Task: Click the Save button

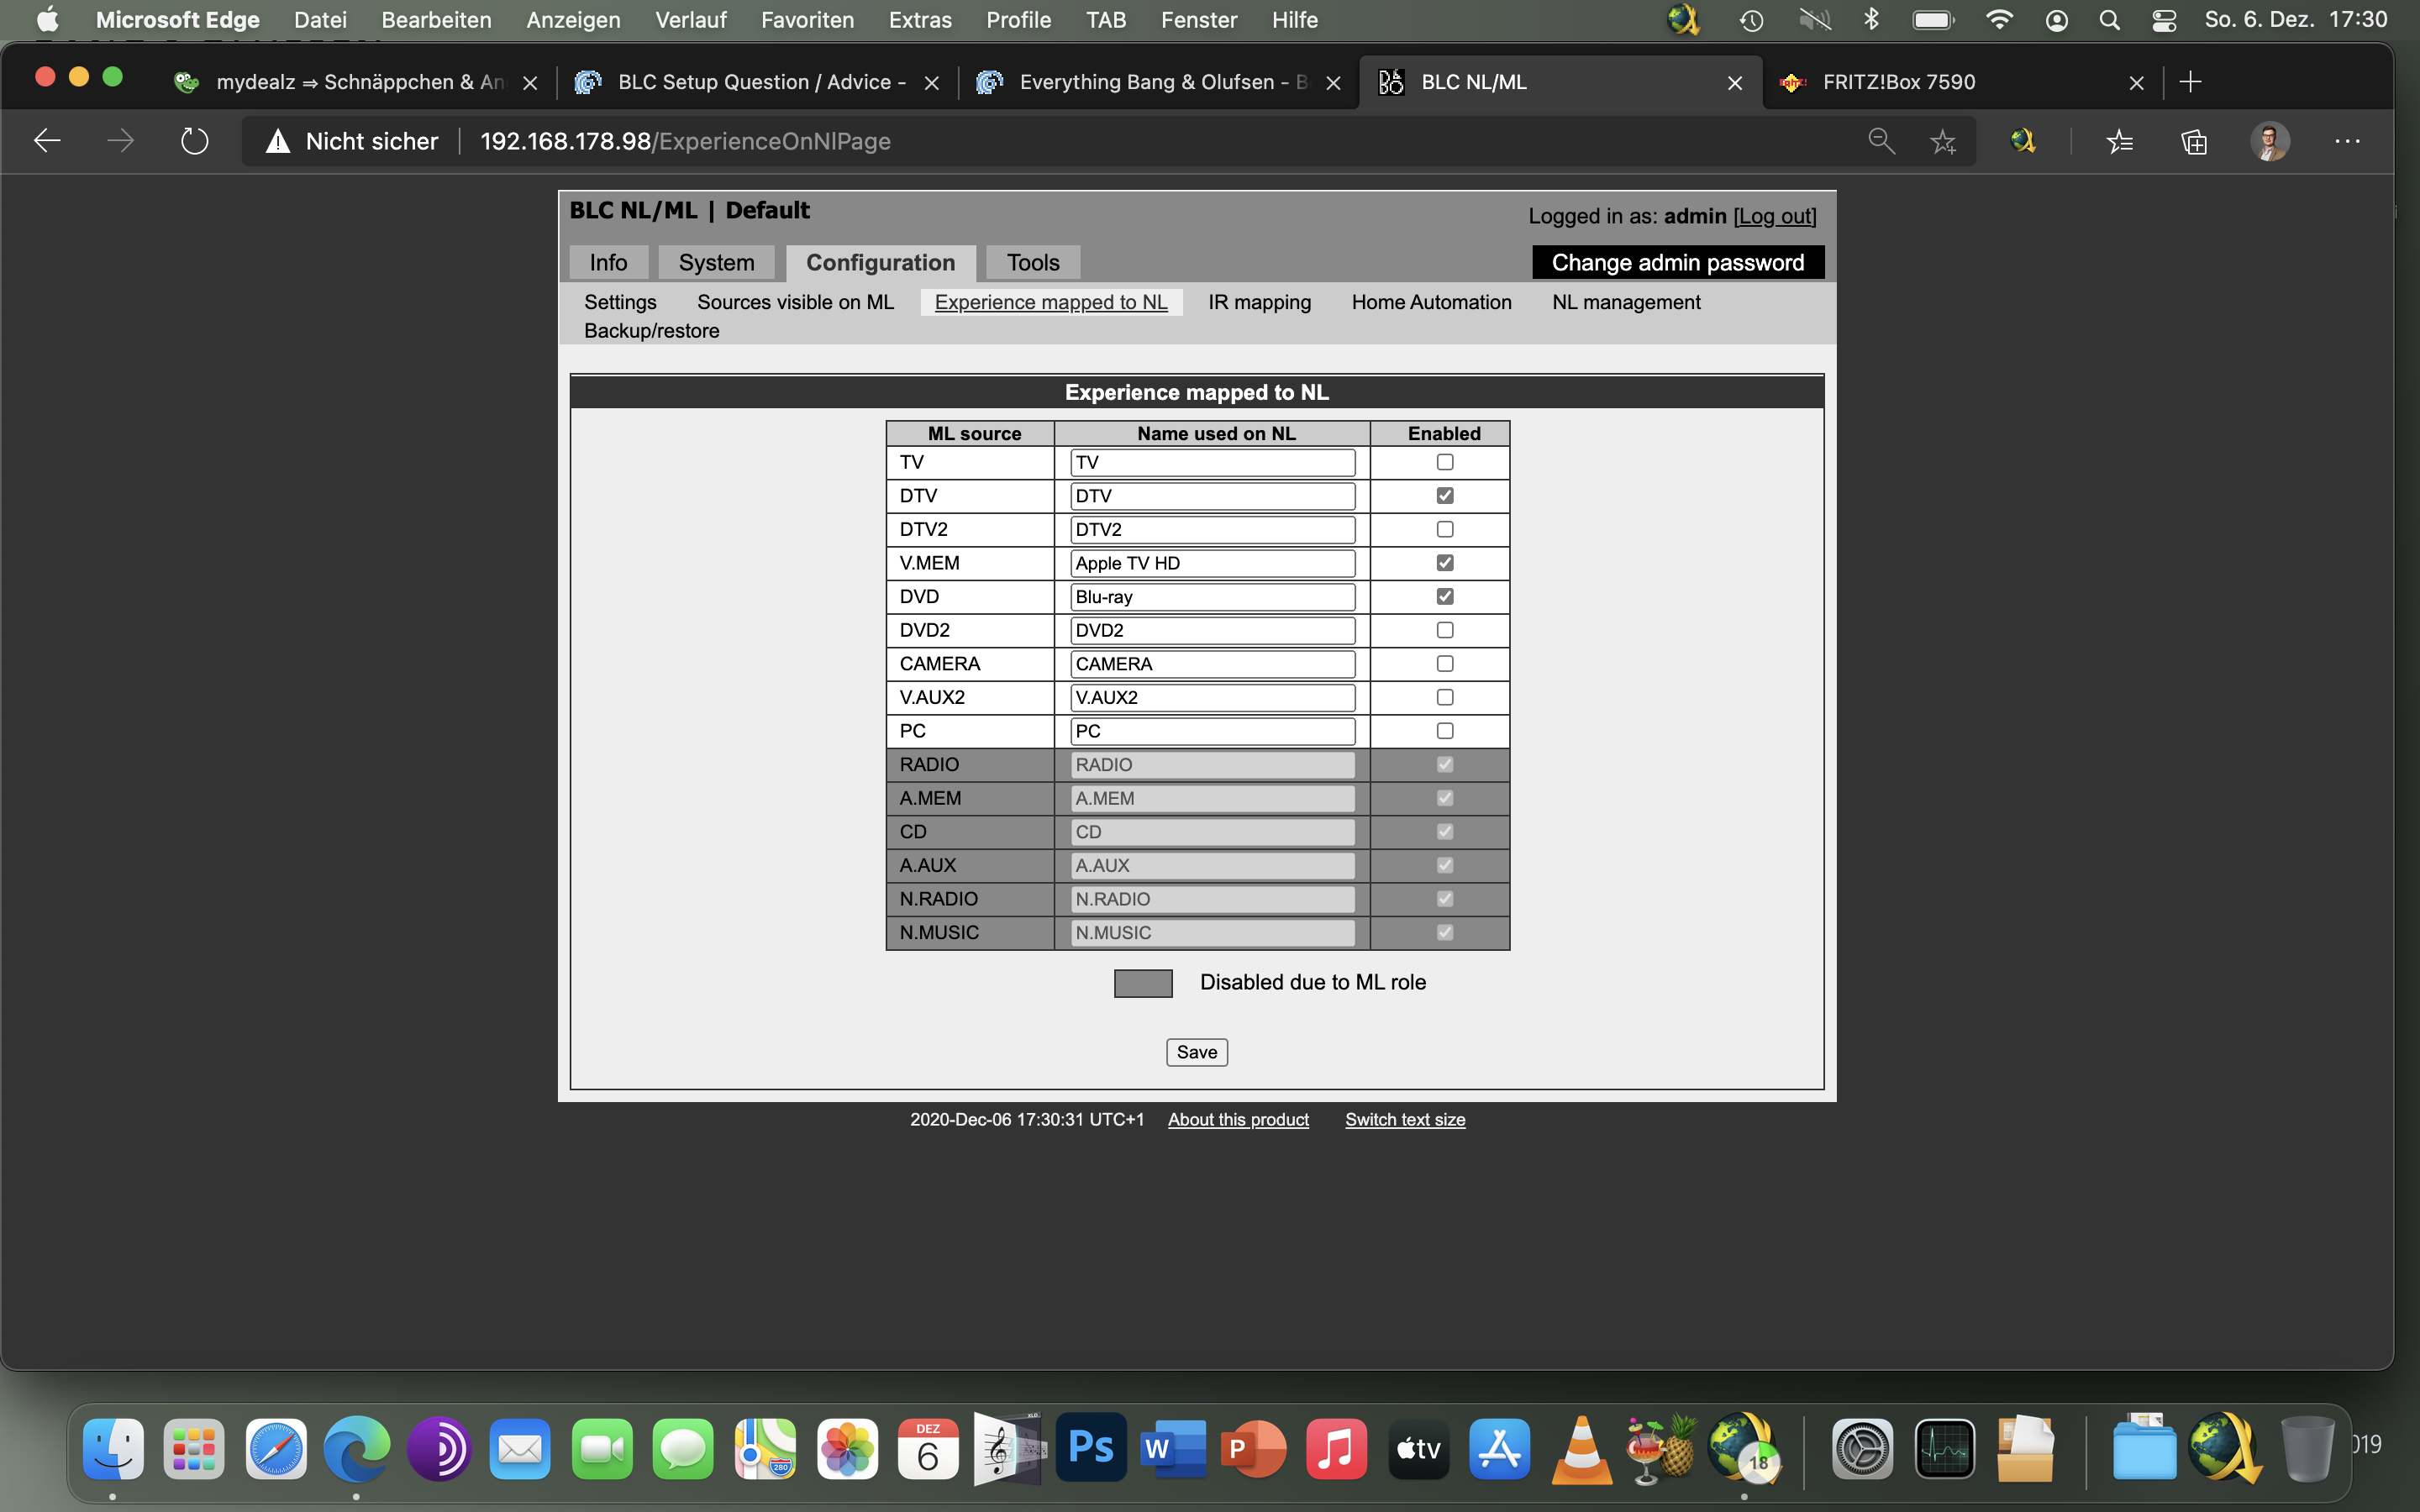Action: [1196, 1052]
